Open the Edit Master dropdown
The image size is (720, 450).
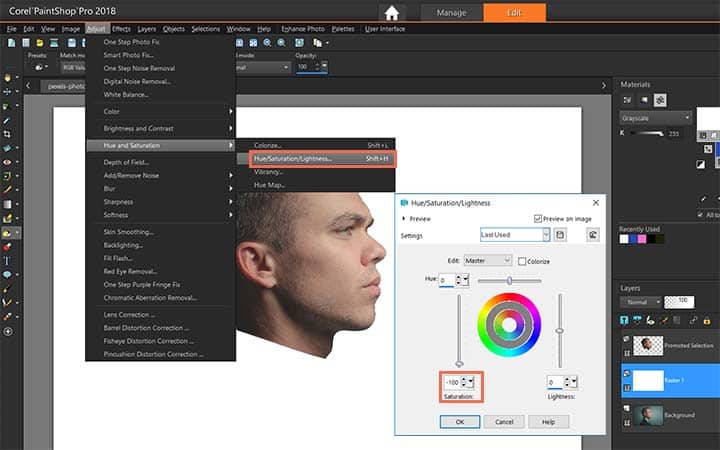[x=488, y=260]
